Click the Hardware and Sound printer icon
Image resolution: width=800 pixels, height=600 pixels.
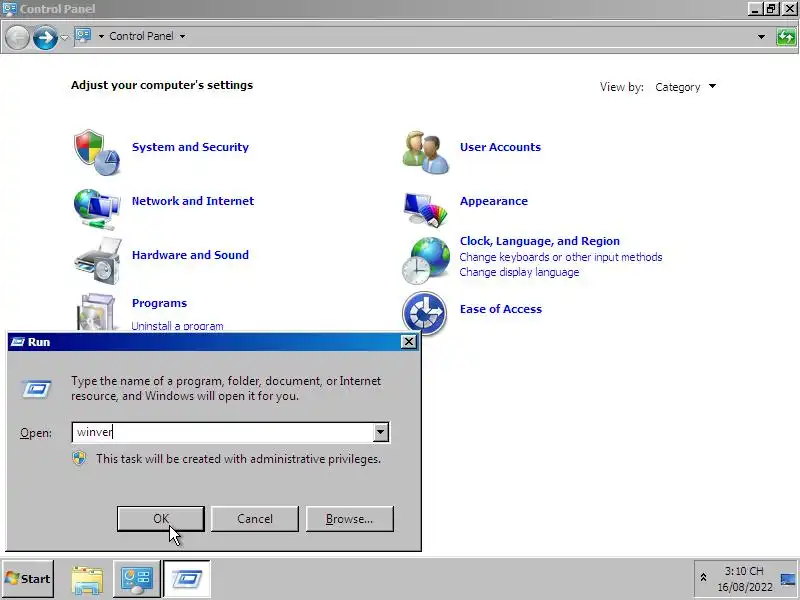97,261
